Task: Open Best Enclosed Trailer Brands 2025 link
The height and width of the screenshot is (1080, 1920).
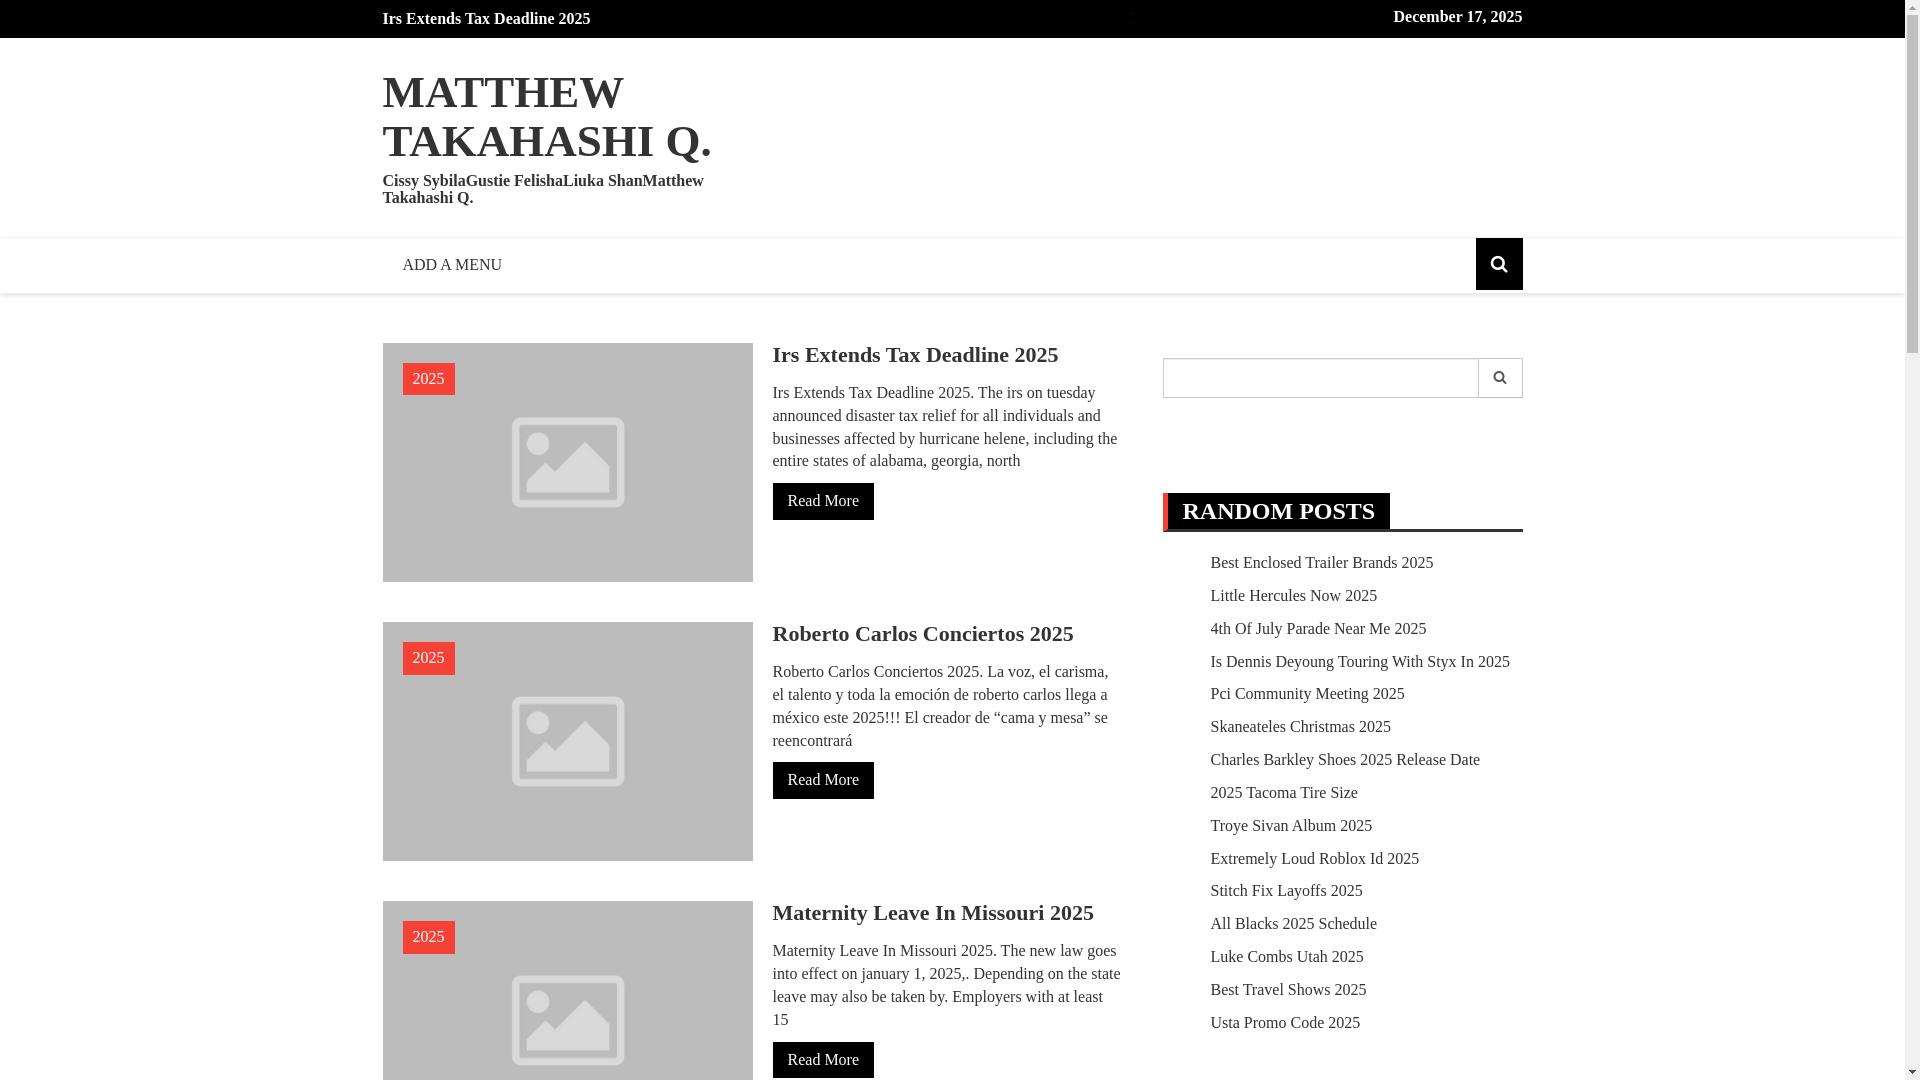Action: click(x=1321, y=563)
